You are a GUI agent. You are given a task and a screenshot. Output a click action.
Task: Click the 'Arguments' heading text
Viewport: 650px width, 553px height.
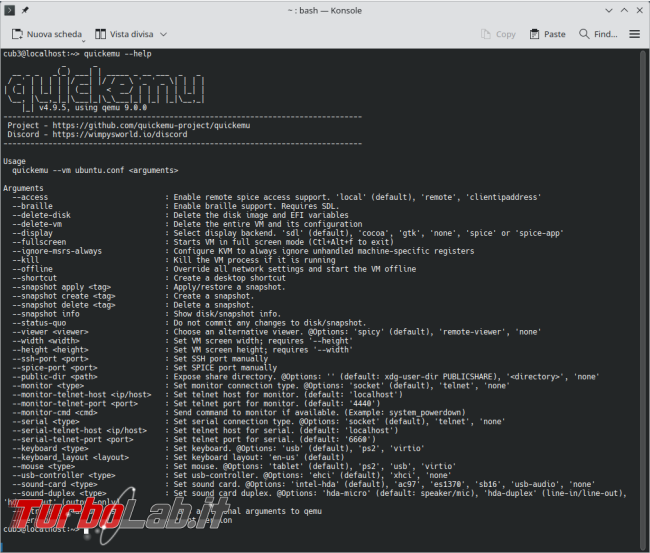pyautogui.click(x=23, y=188)
